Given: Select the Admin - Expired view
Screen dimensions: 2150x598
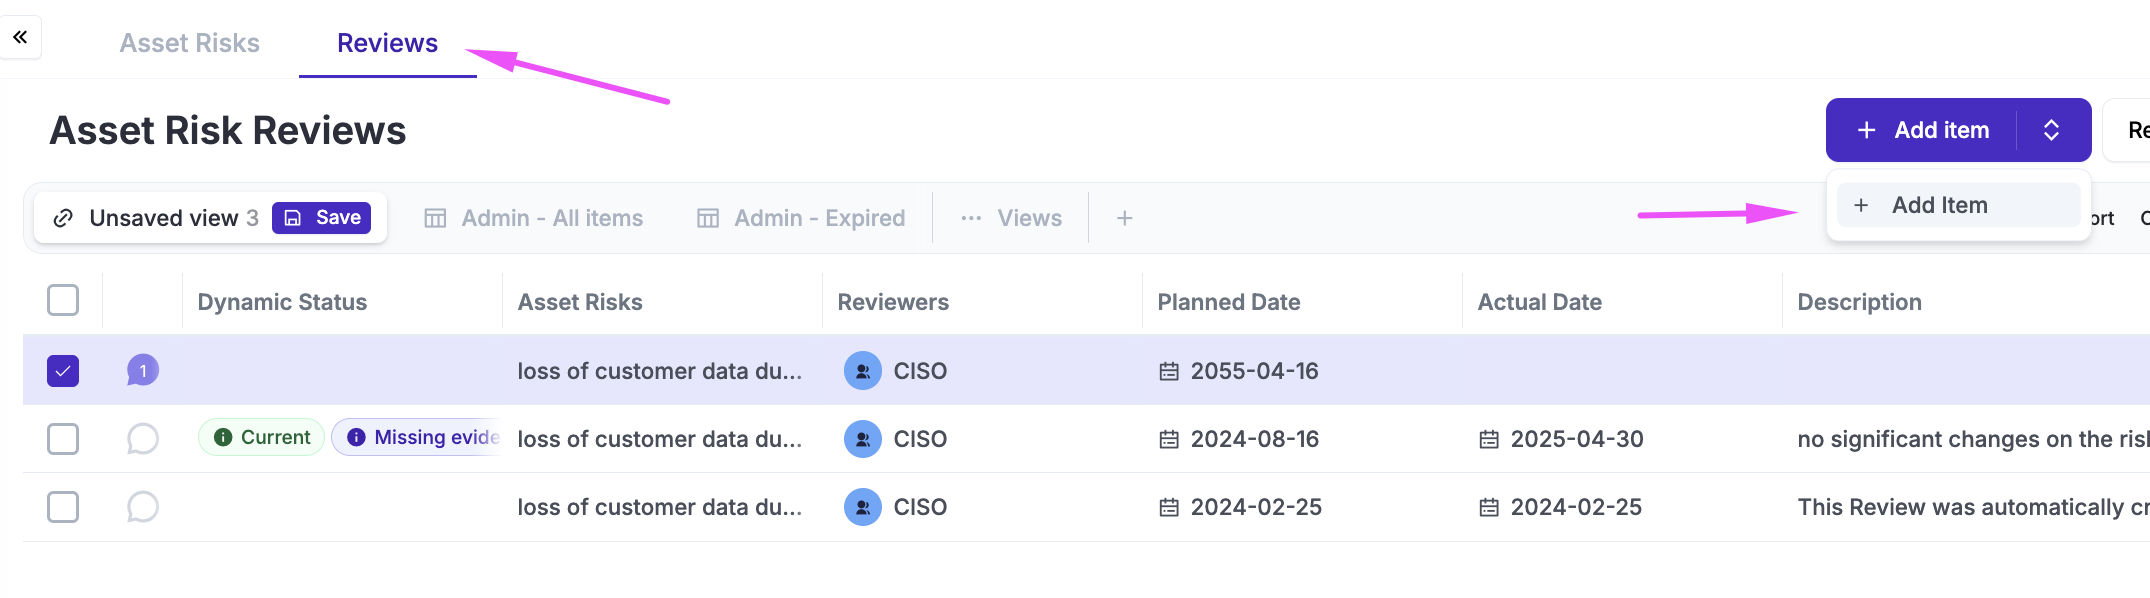Looking at the screenshot, I should (801, 218).
